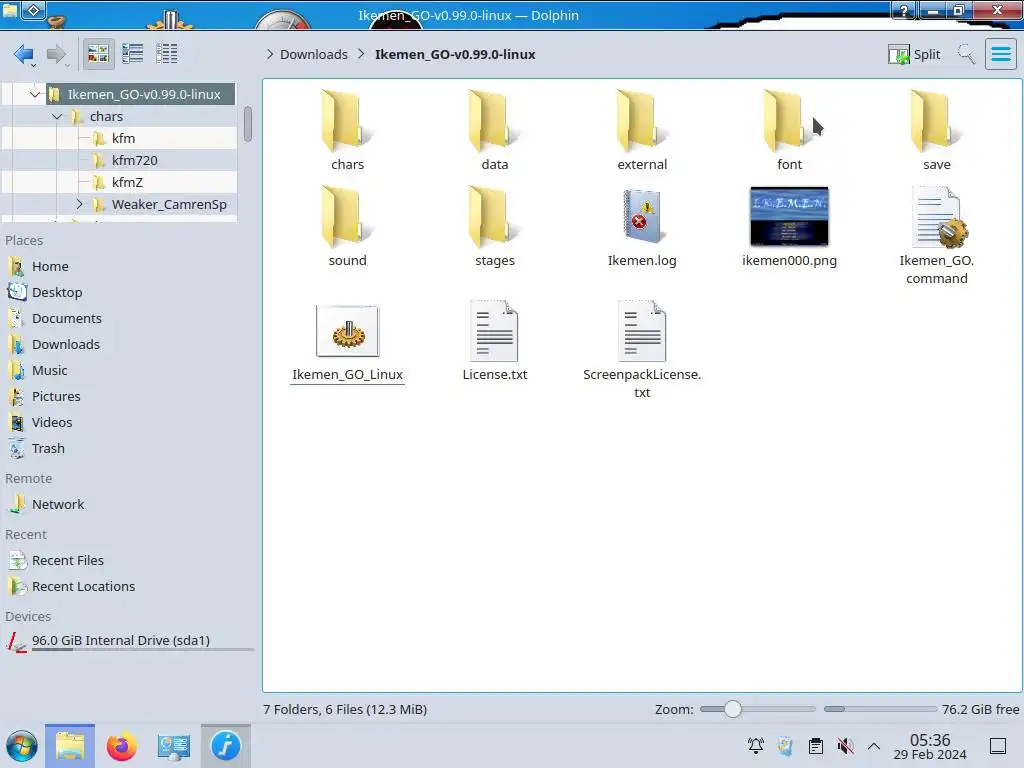Go back to the previous folder
The width and height of the screenshot is (1024, 768).
coord(24,54)
